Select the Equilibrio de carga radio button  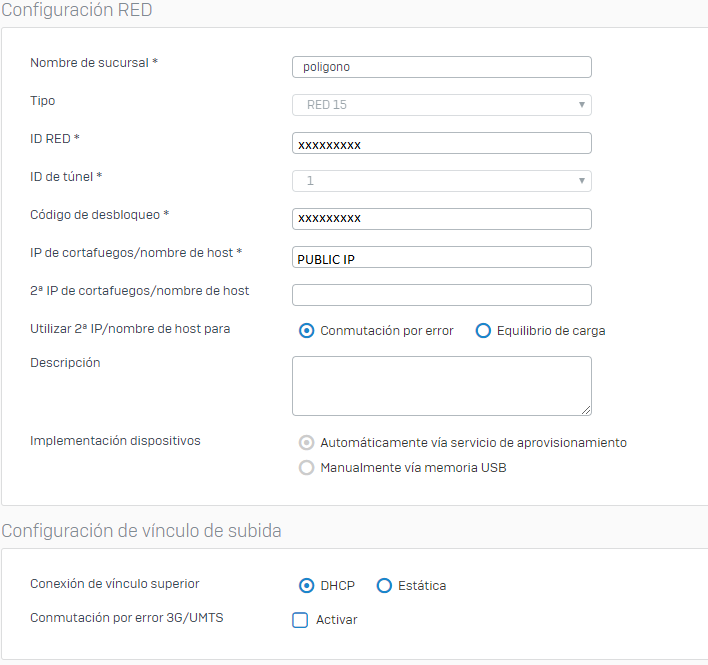click(483, 331)
